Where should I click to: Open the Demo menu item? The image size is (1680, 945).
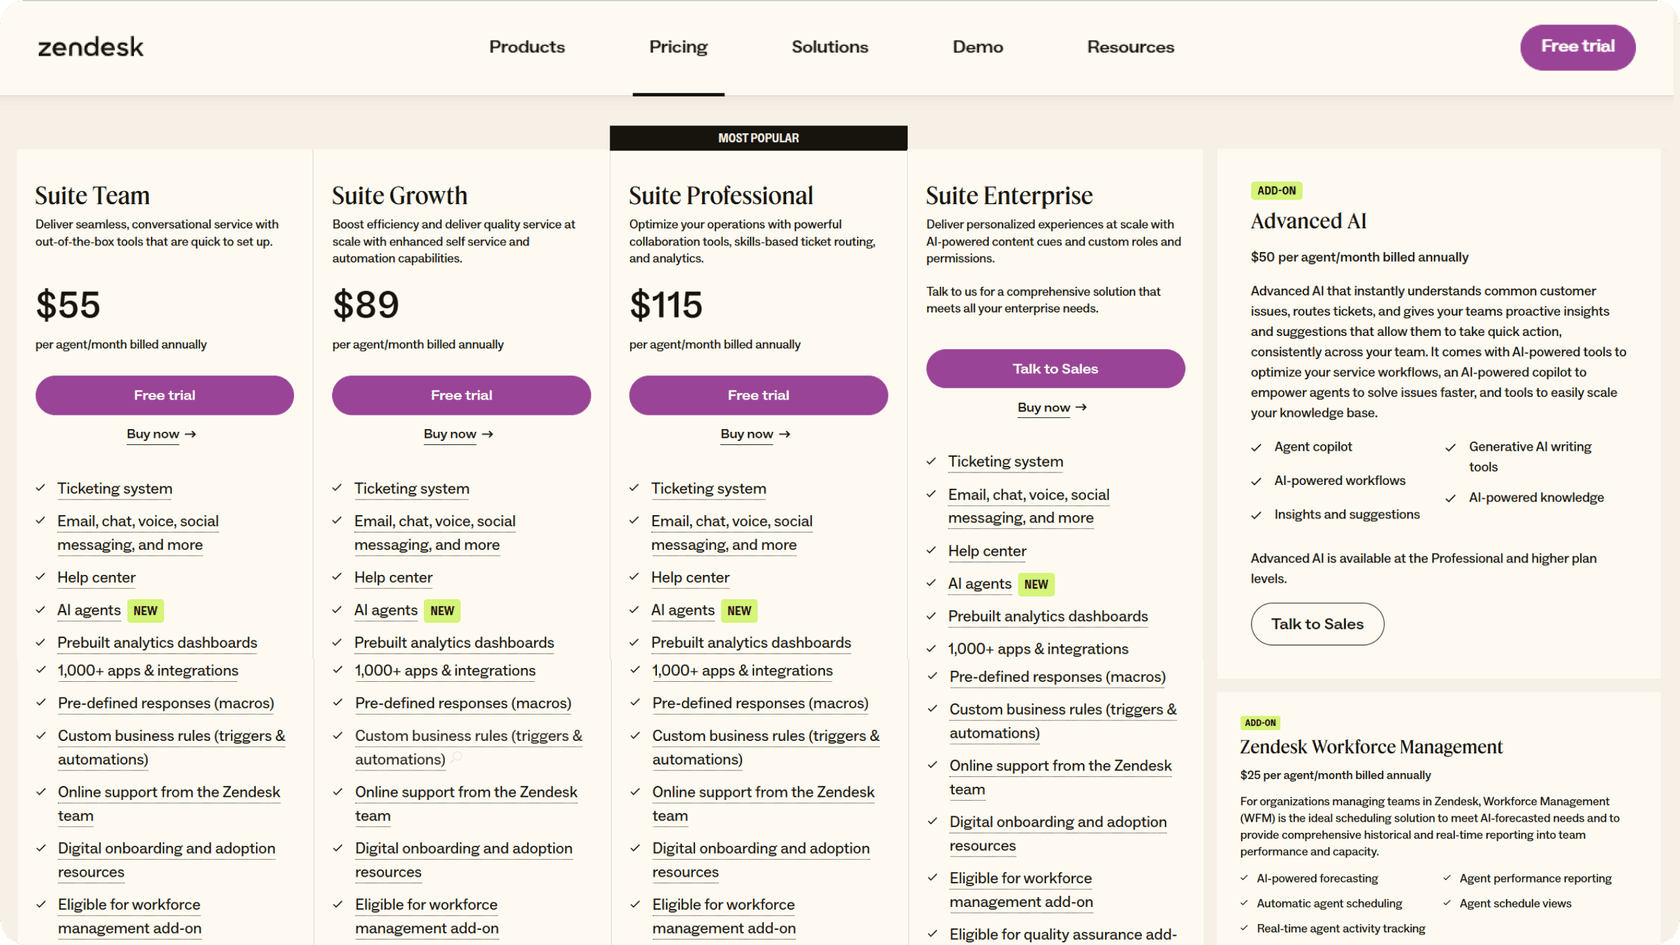coord(977,47)
